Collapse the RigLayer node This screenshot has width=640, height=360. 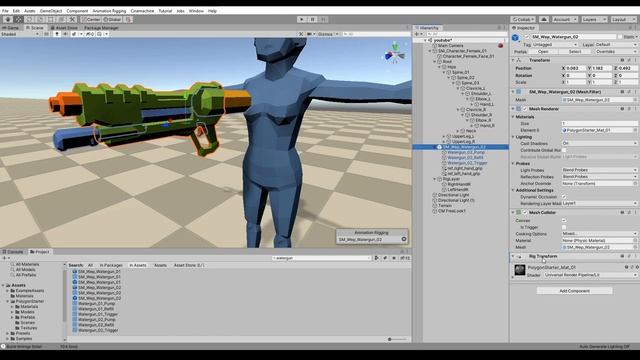(x=435, y=179)
